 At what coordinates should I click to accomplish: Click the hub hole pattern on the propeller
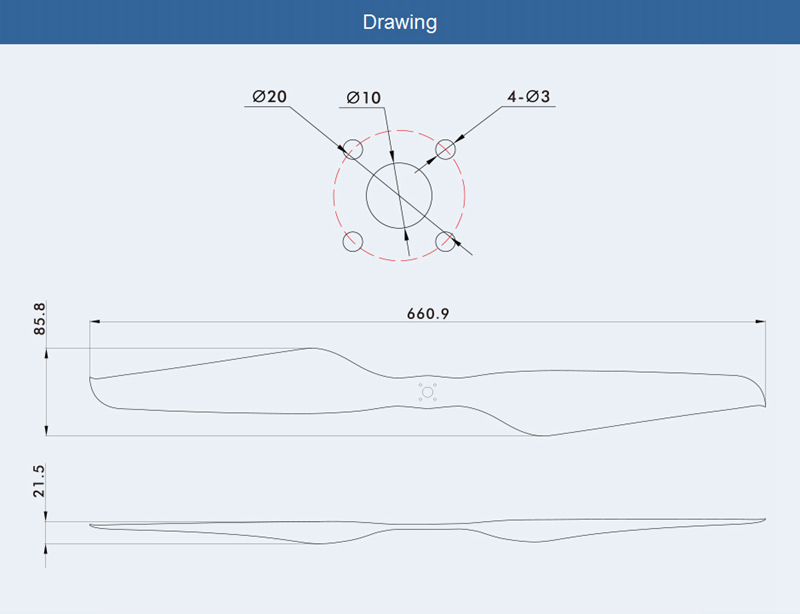428,392
